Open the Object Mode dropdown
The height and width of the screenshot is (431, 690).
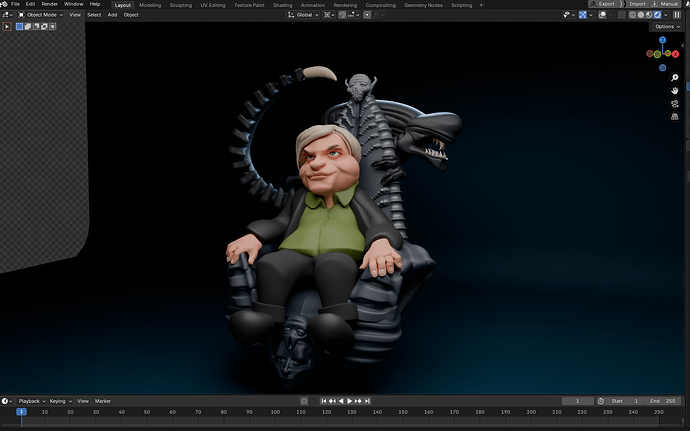click(40, 15)
